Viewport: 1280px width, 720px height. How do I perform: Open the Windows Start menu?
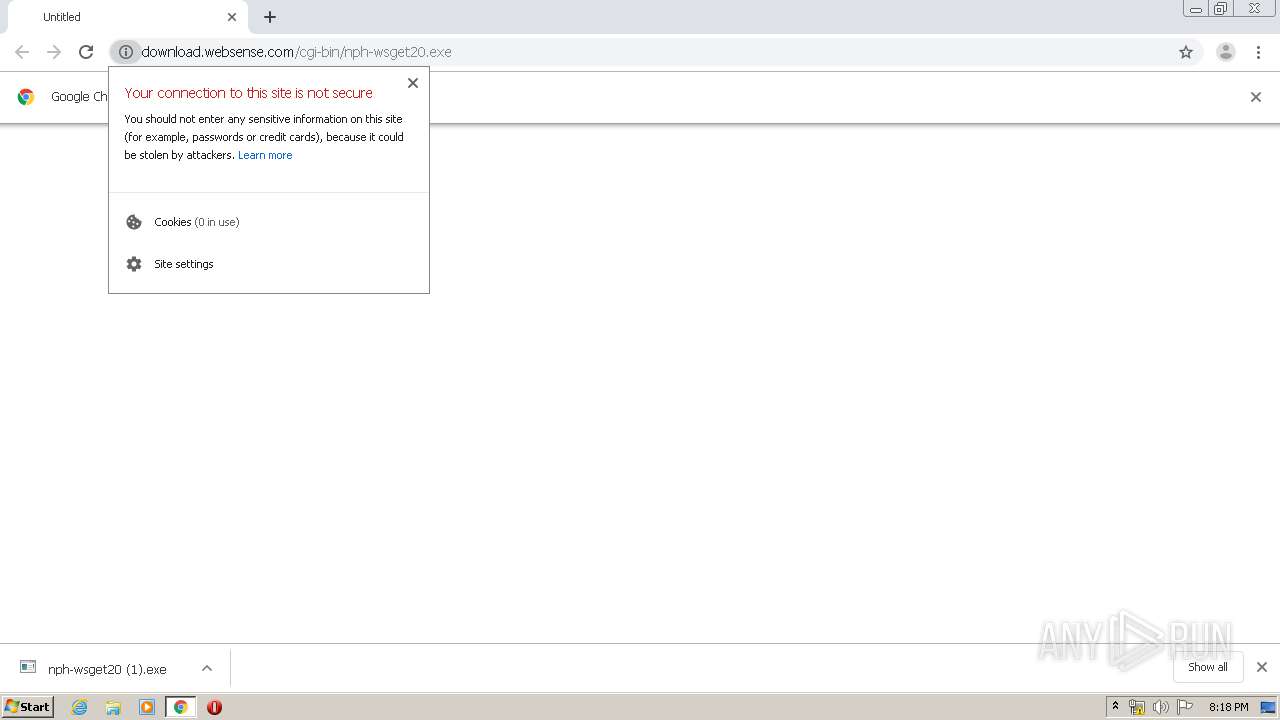[28, 707]
